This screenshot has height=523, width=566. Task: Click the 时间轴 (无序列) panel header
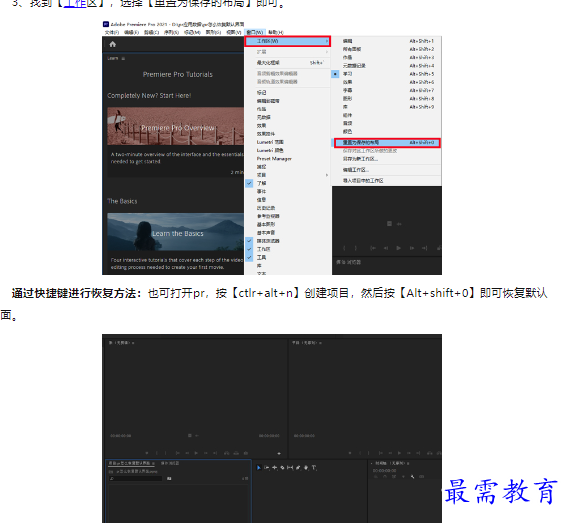(391, 463)
